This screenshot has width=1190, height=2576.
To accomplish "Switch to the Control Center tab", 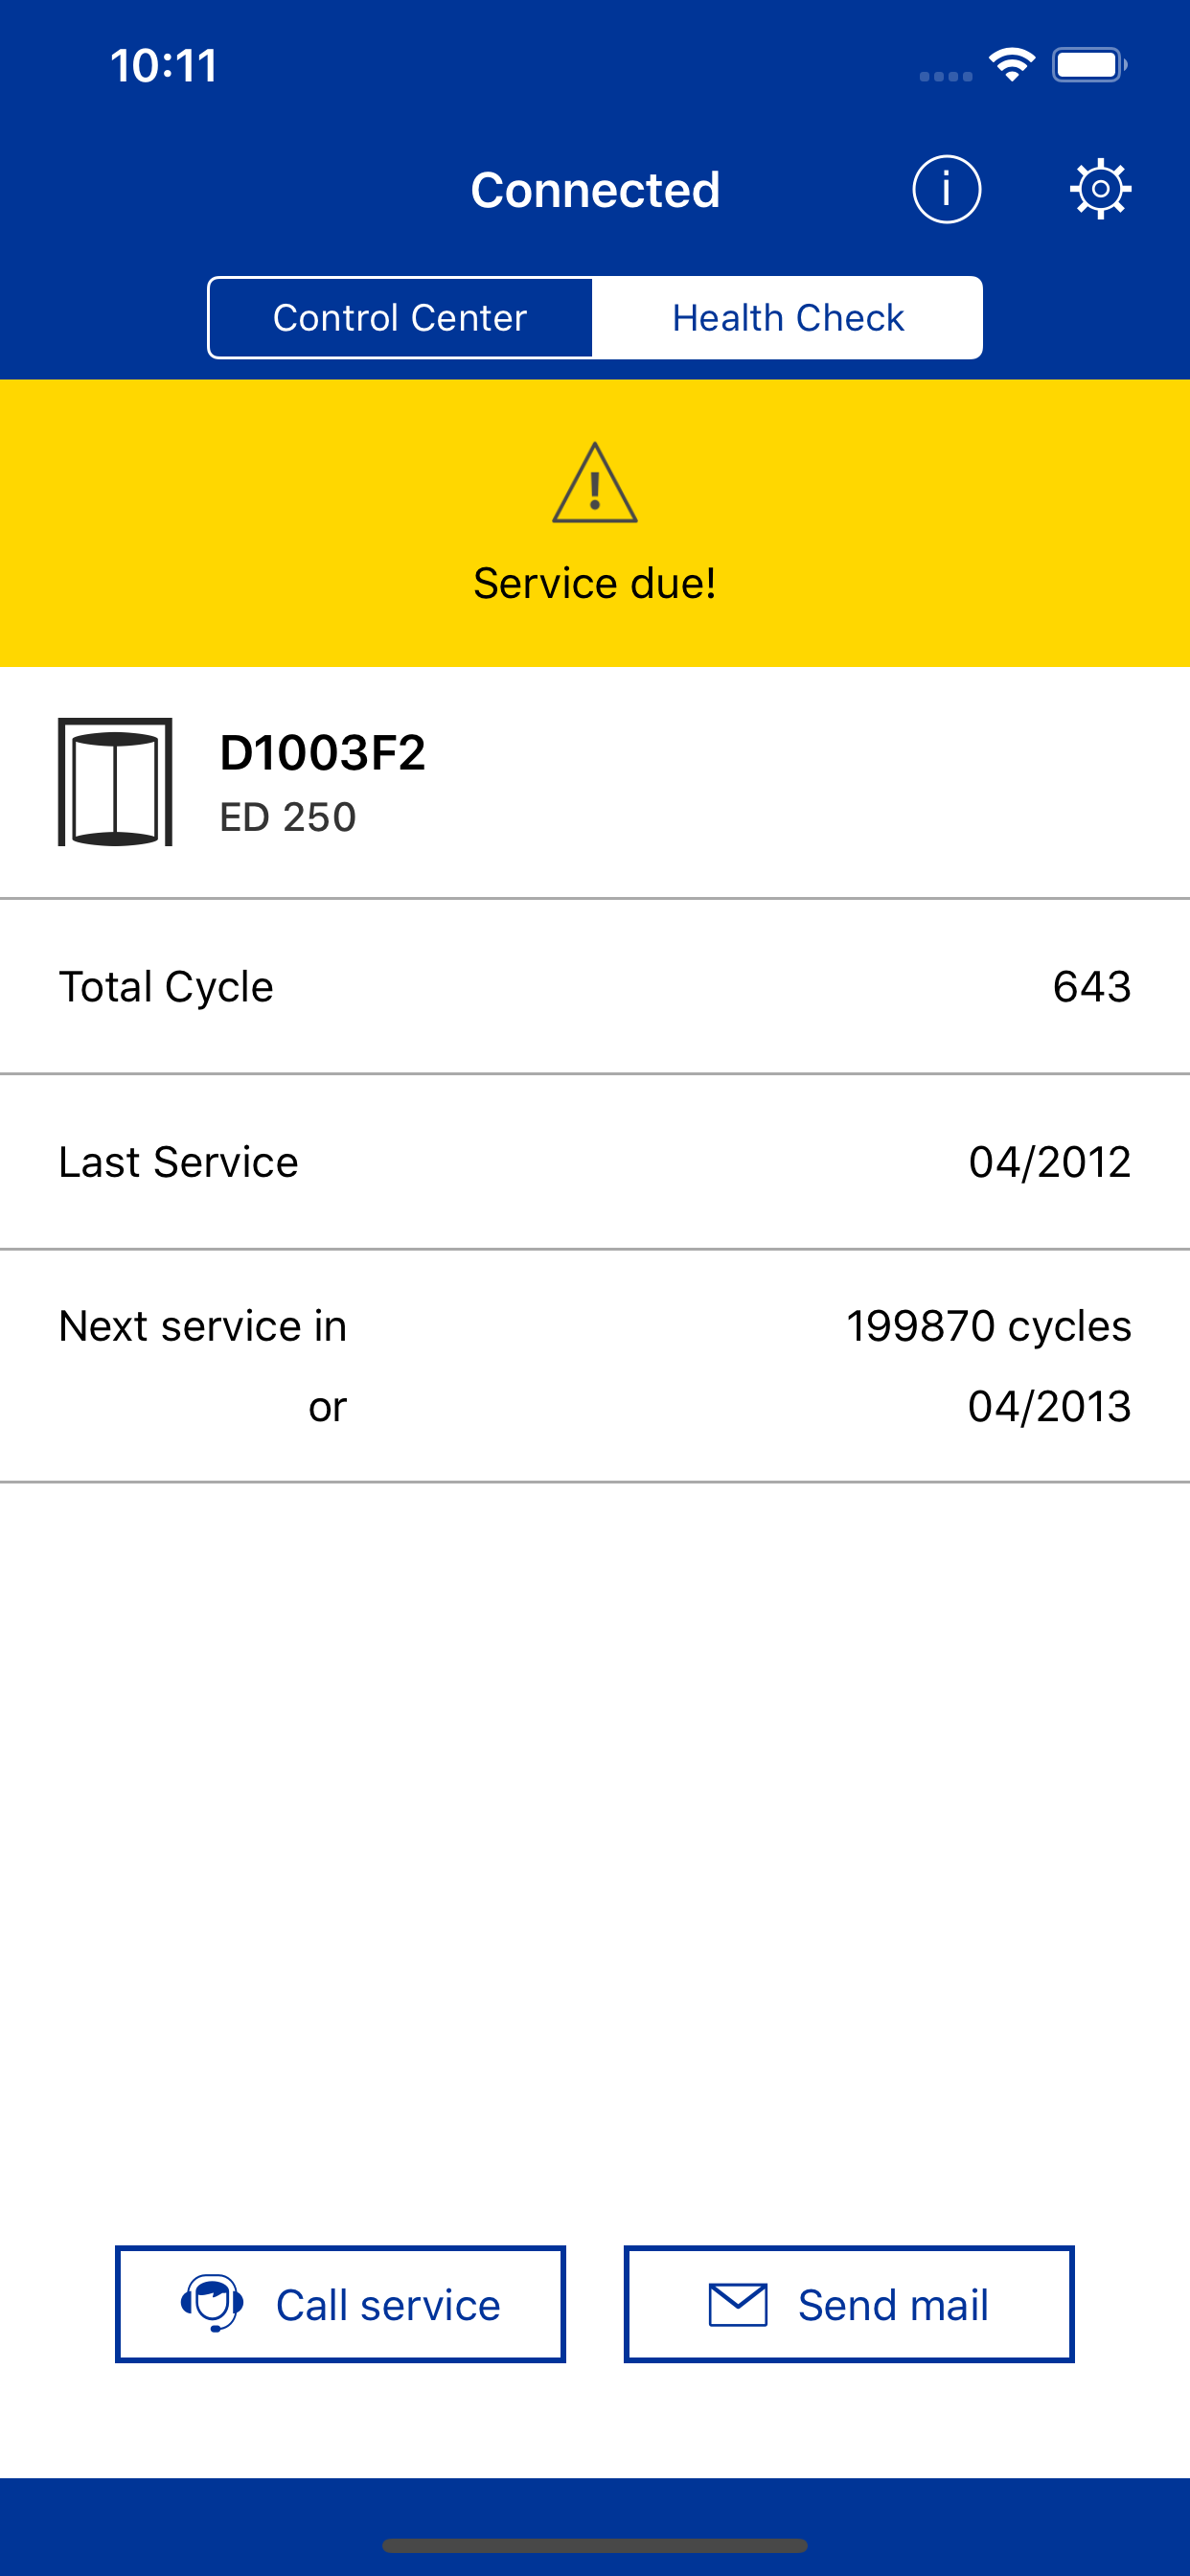I will point(400,318).
